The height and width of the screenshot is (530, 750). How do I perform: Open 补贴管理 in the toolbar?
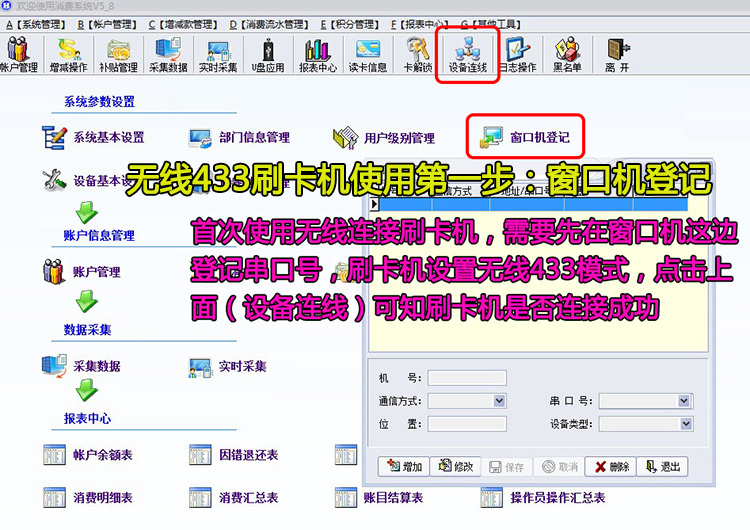(118, 54)
